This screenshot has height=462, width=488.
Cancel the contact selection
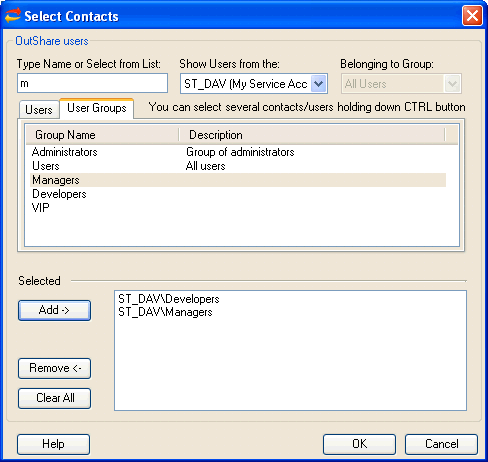441,444
